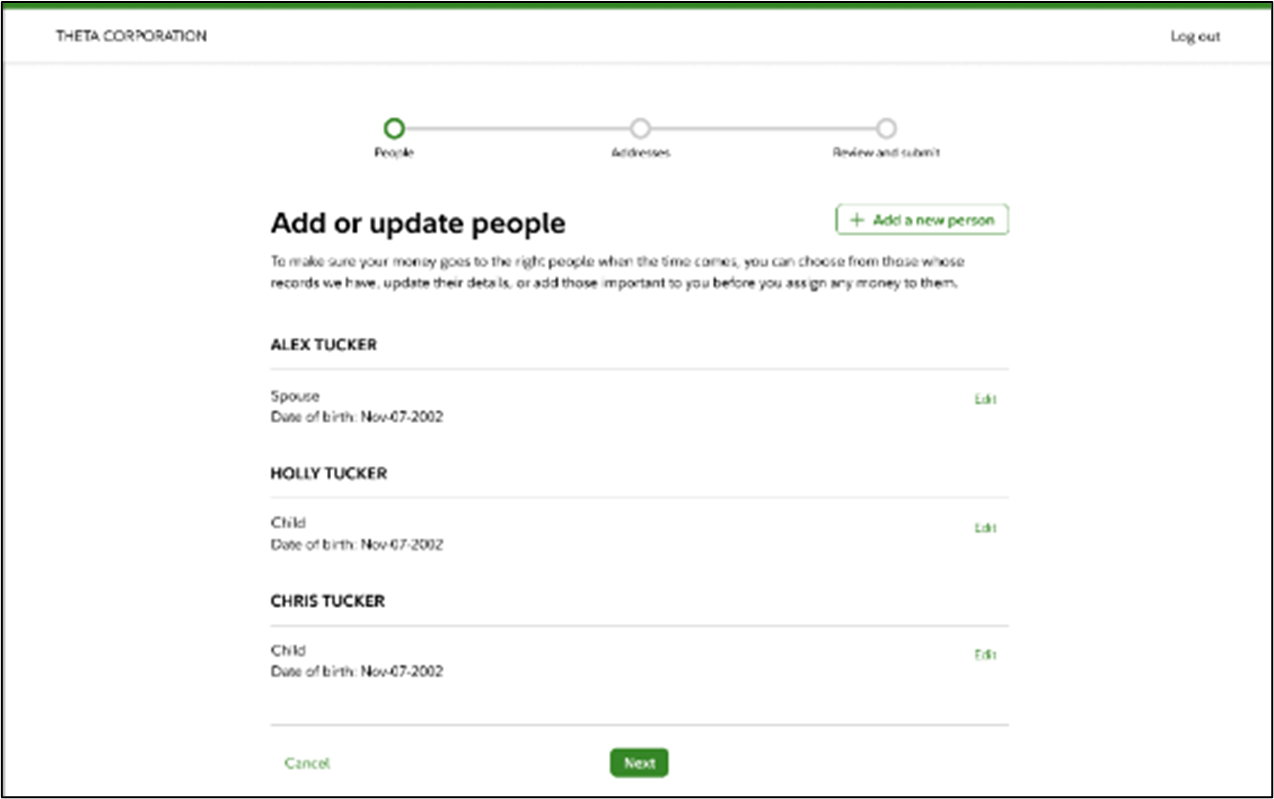Select the HOLLY TUCKER name heading
Viewport: 1274px width, 799px height.
pos(328,473)
